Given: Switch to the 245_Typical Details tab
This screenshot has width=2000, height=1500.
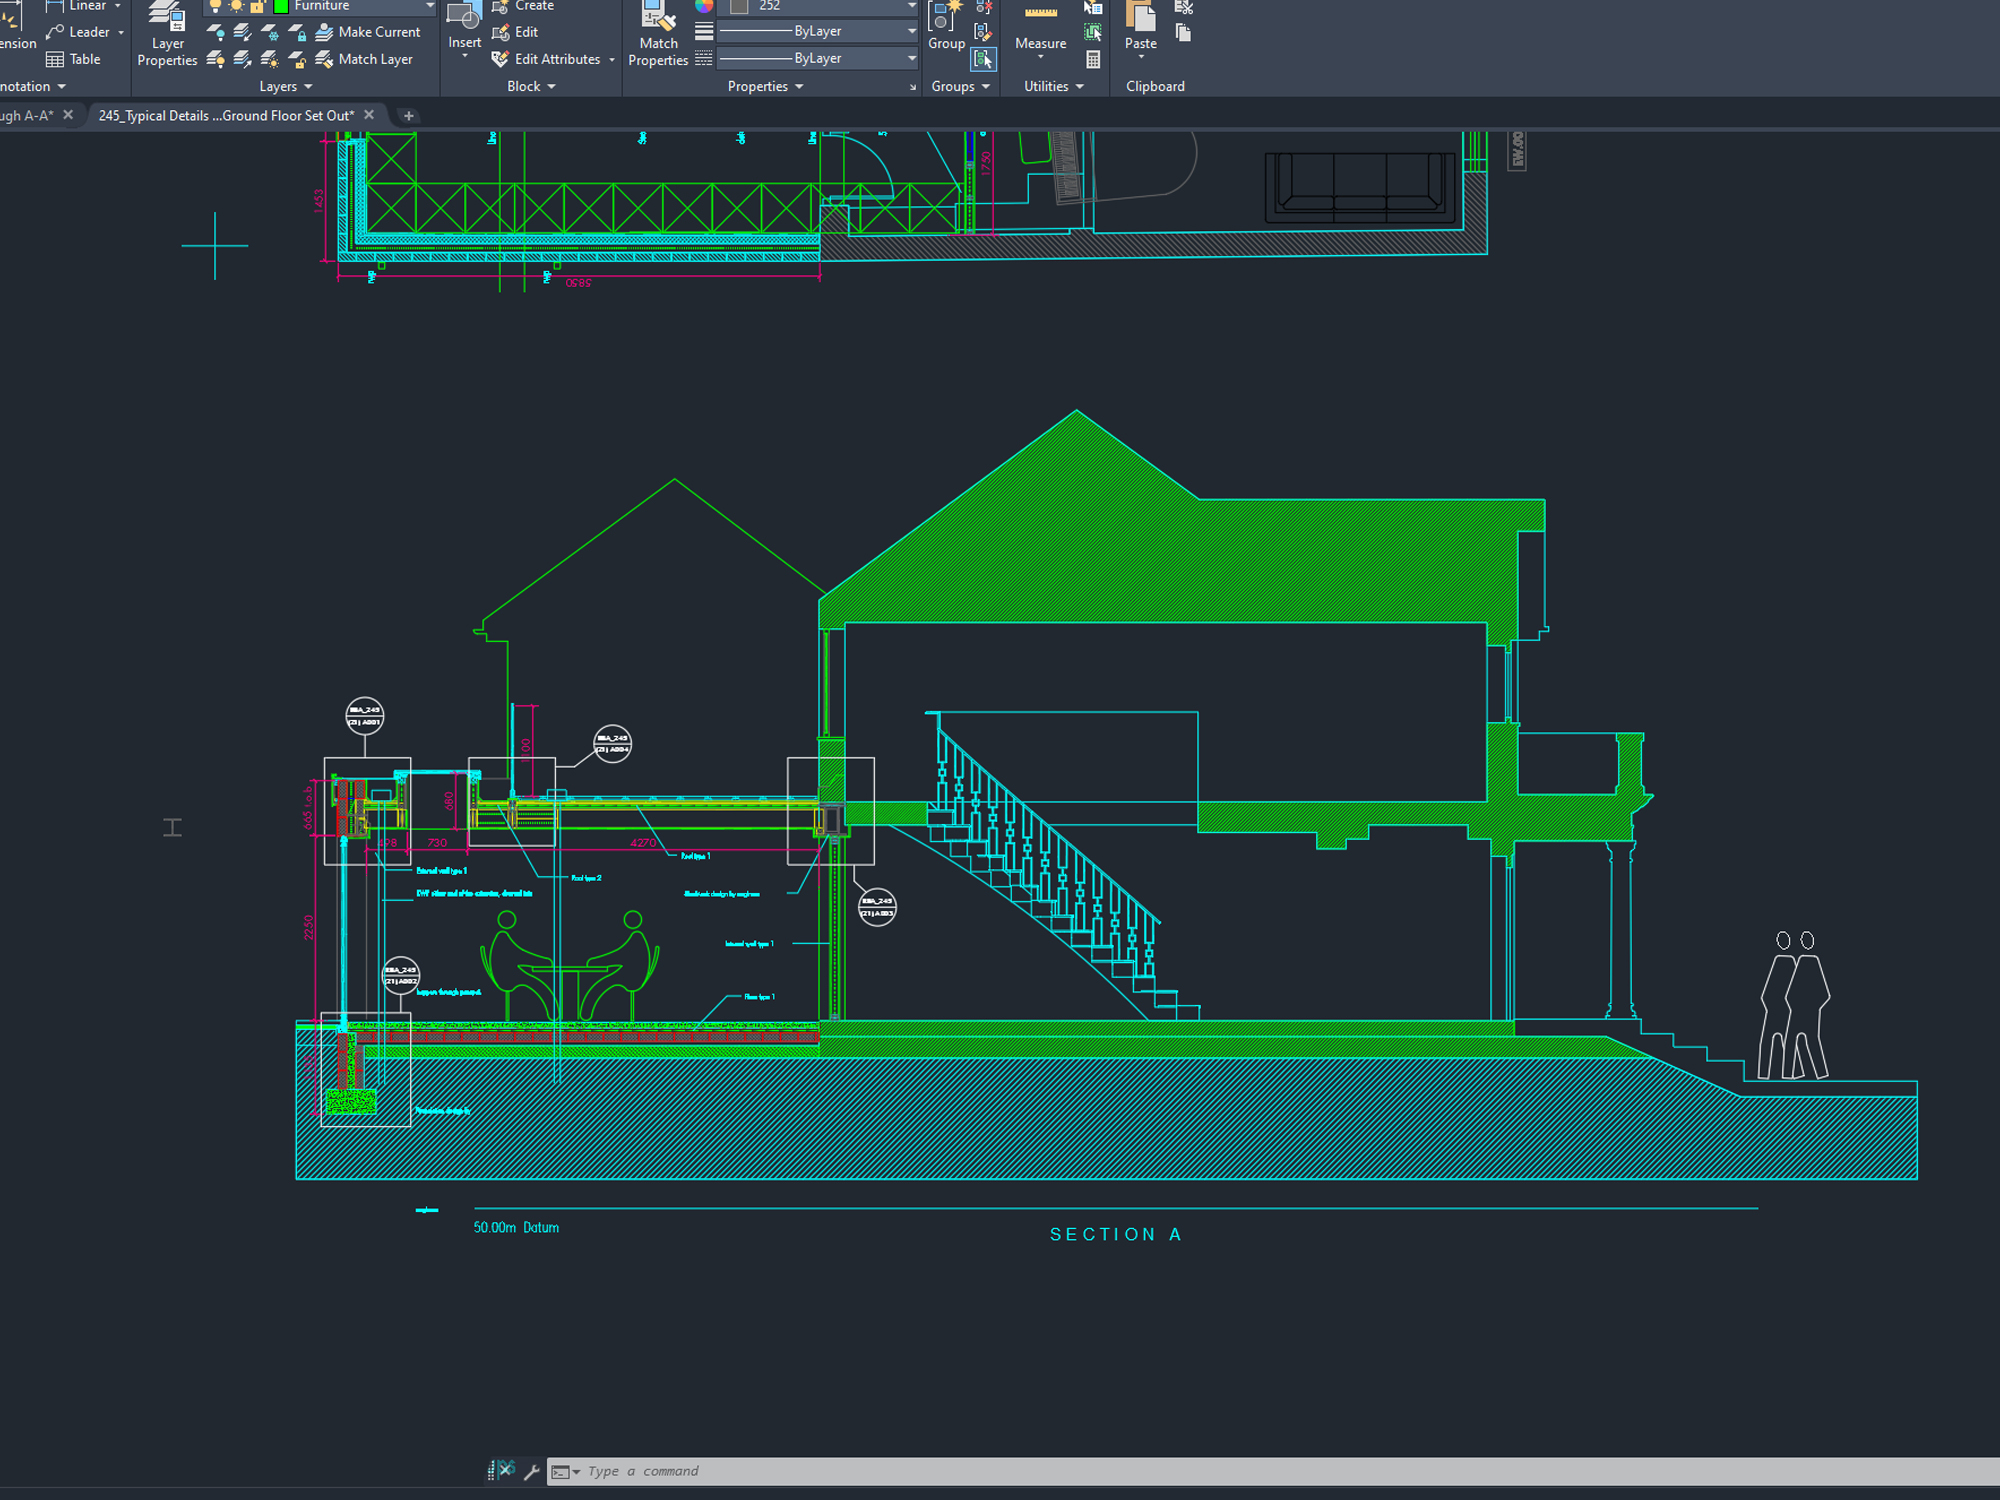Looking at the screenshot, I should [x=225, y=115].
